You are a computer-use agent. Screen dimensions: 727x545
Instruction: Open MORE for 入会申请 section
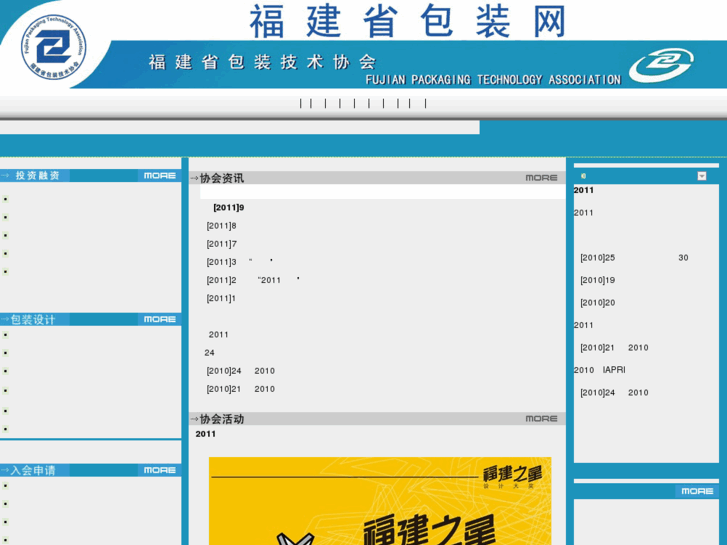tap(159, 470)
